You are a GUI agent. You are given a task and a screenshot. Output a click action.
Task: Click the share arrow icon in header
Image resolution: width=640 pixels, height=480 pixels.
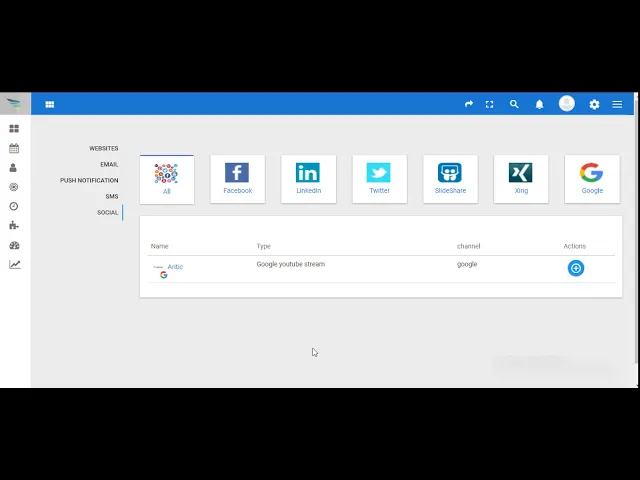pyautogui.click(x=469, y=104)
